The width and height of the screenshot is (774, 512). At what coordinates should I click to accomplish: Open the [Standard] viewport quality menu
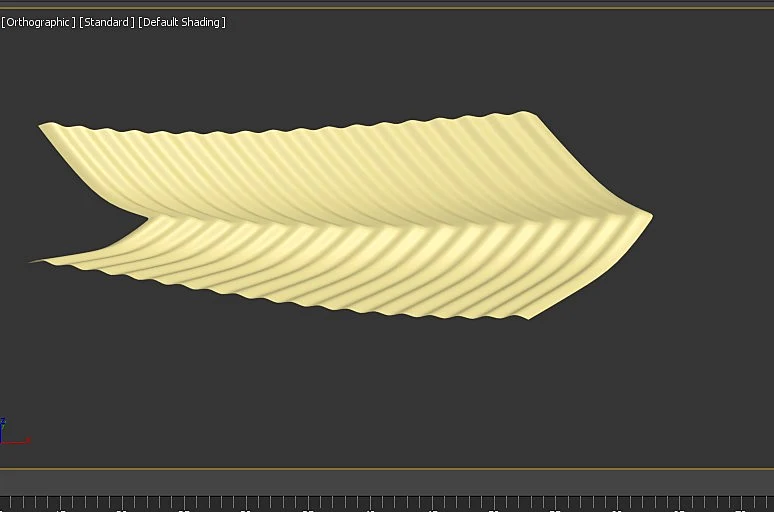[x=107, y=22]
